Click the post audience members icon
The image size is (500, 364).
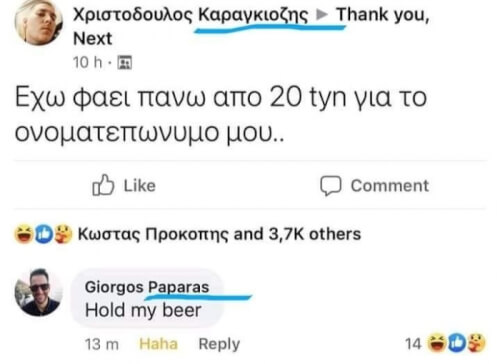point(125,62)
